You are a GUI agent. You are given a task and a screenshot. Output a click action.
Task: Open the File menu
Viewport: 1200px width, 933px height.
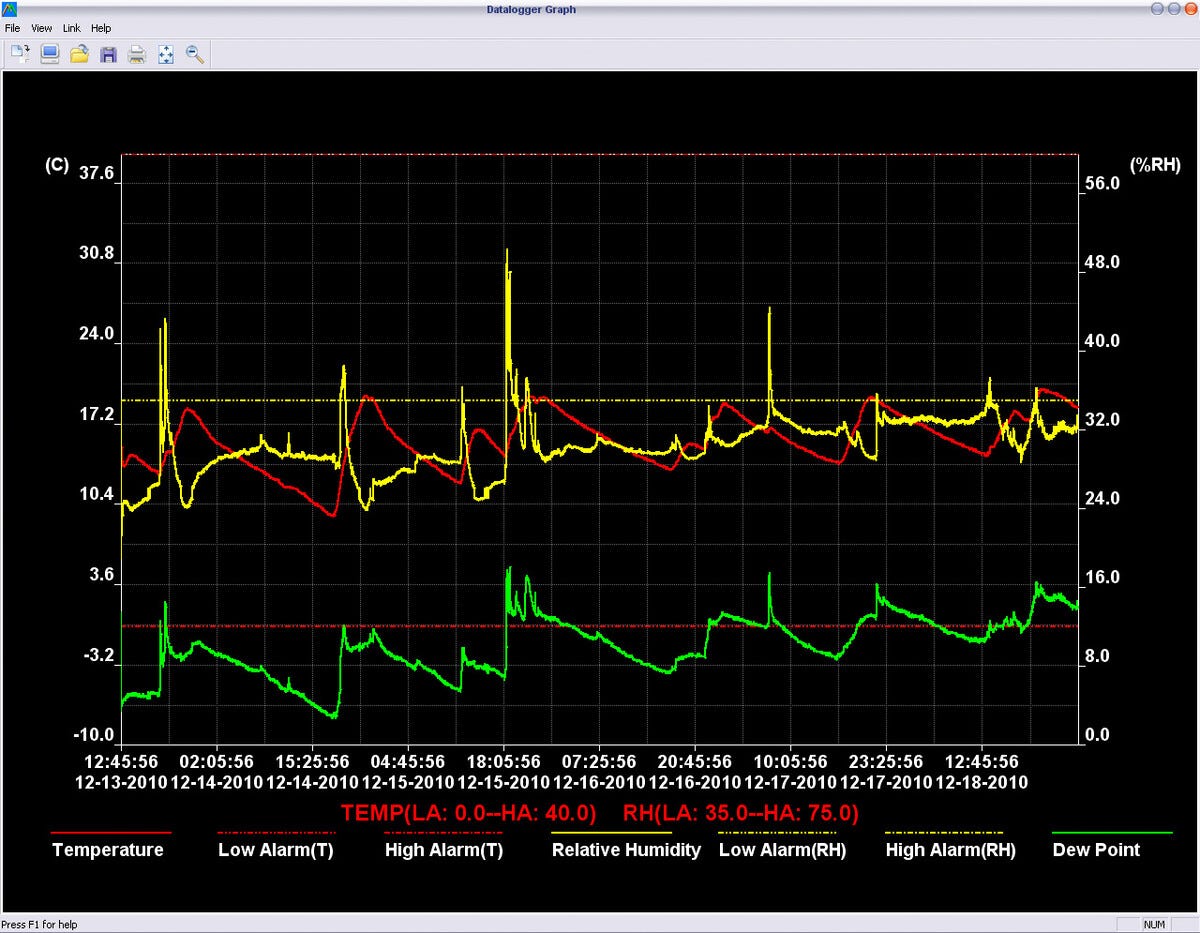[12, 28]
